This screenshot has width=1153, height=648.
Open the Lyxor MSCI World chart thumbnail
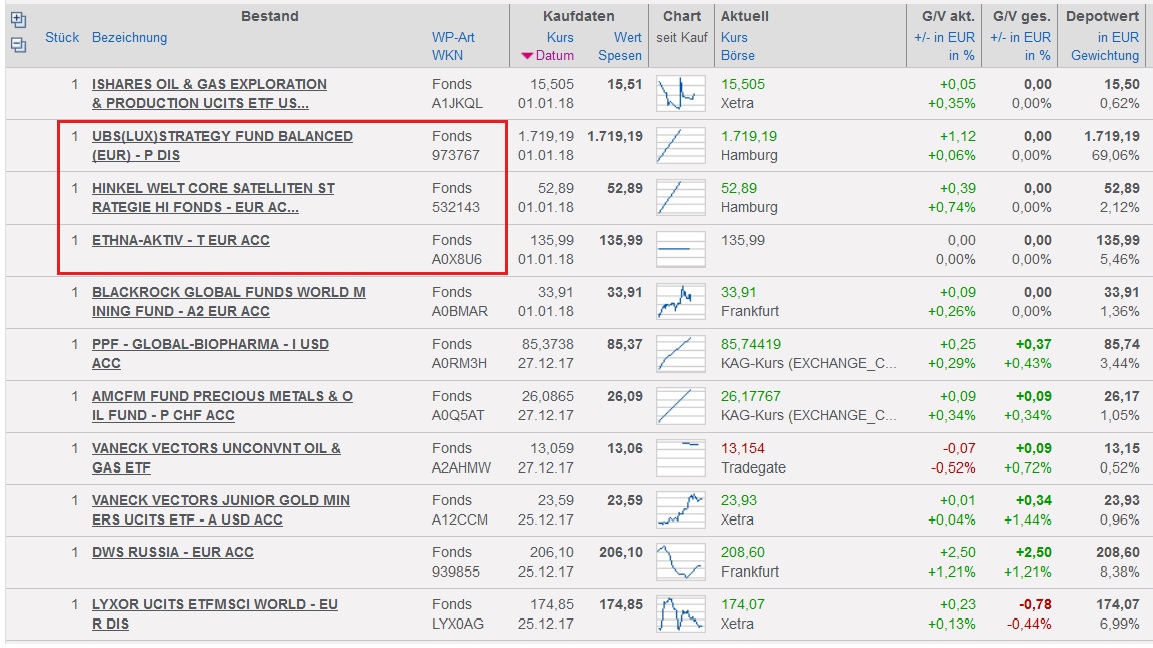681,614
